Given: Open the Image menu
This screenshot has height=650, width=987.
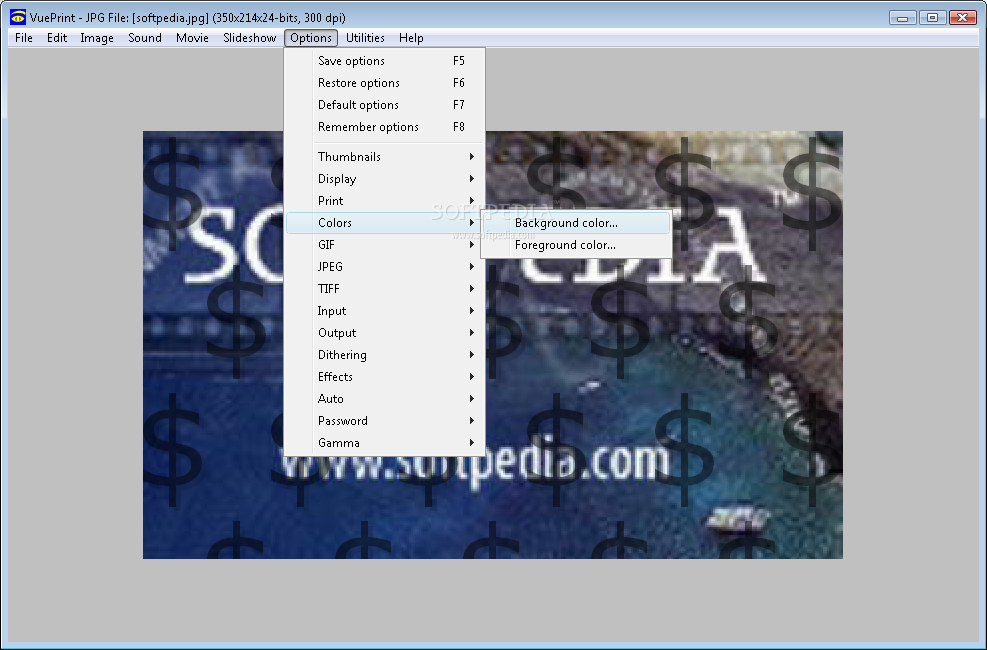Looking at the screenshot, I should (x=97, y=38).
